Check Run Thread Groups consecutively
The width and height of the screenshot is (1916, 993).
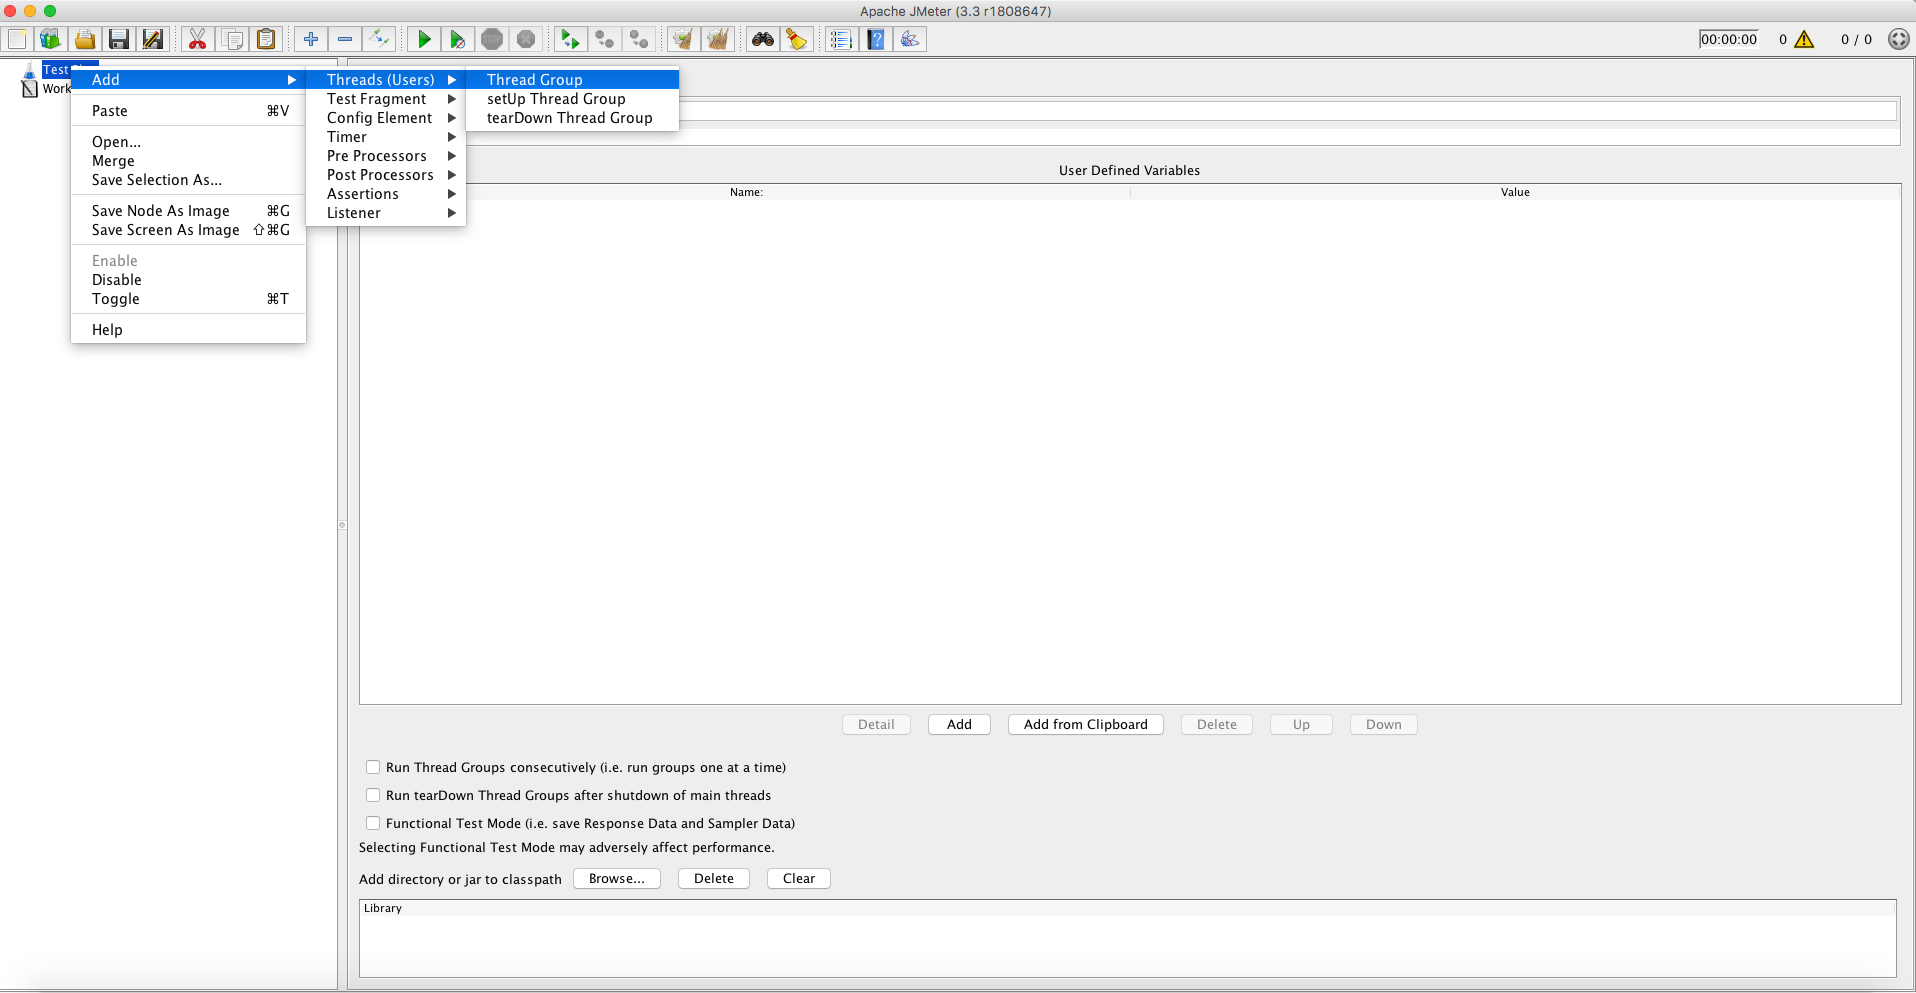373,767
